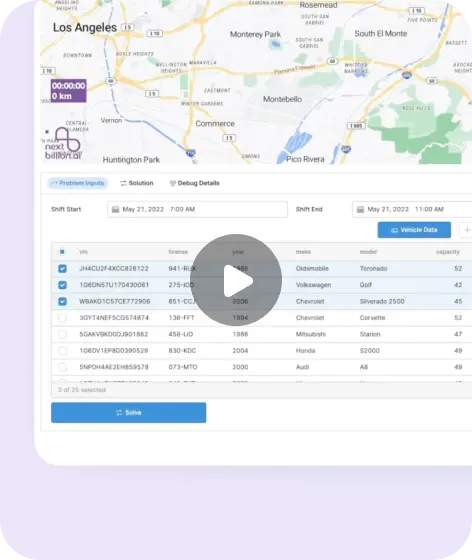Sort by the make column header
Image resolution: width=472 pixels, height=560 pixels.
coord(303,252)
